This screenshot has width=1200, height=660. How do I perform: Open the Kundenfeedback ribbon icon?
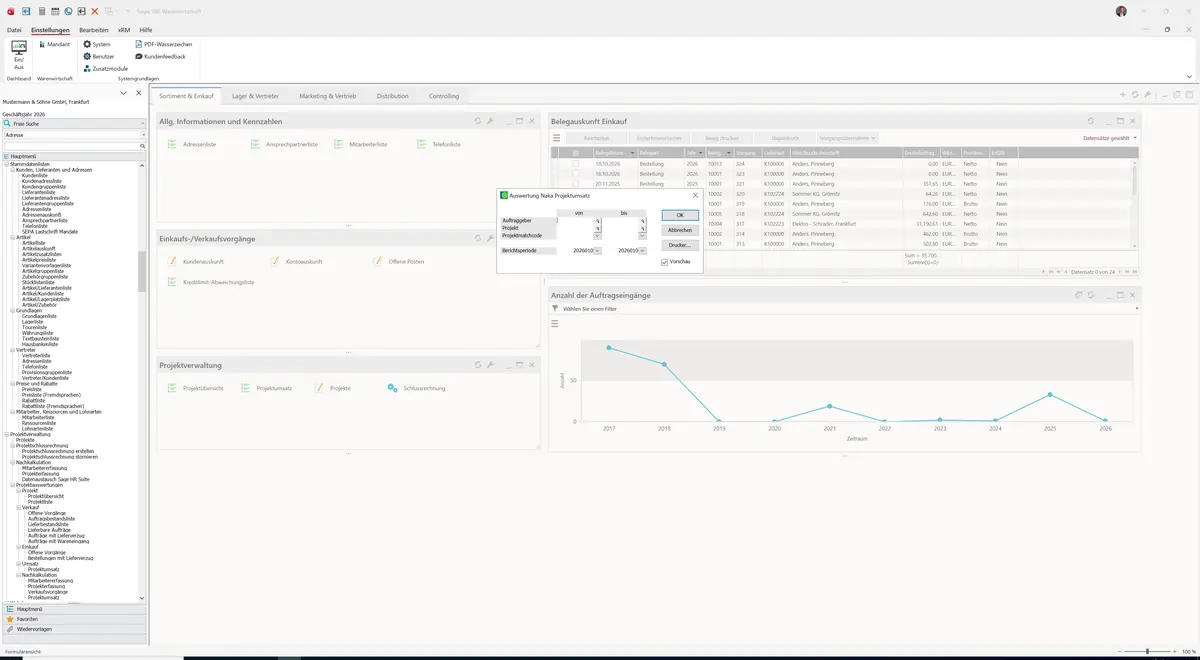(x=160, y=56)
